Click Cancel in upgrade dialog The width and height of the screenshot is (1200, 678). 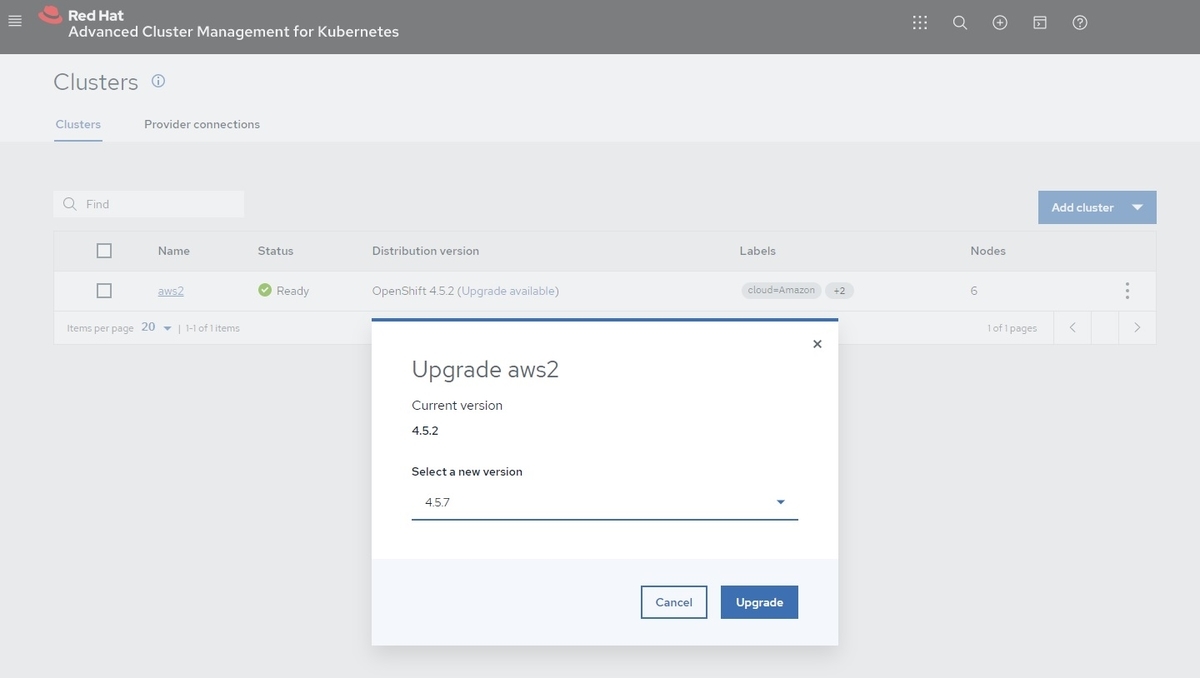coord(674,602)
